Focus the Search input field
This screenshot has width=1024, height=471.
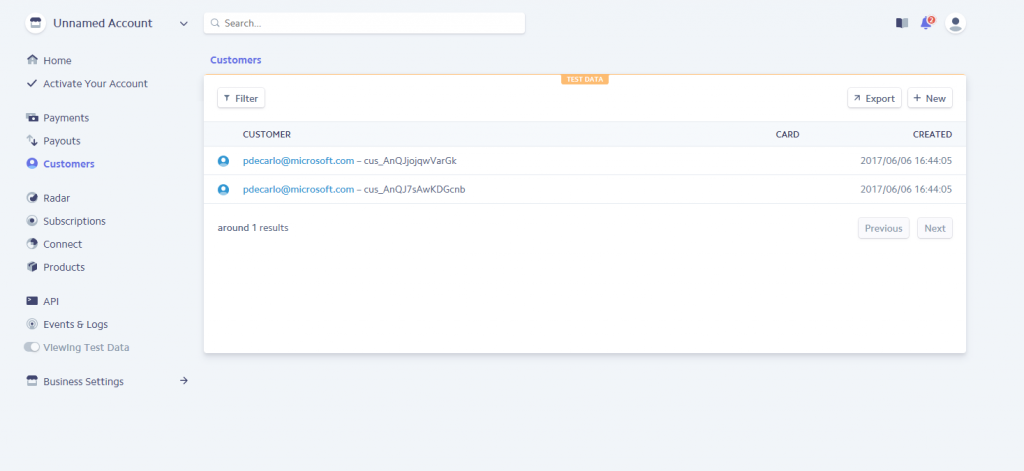click(364, 23)
